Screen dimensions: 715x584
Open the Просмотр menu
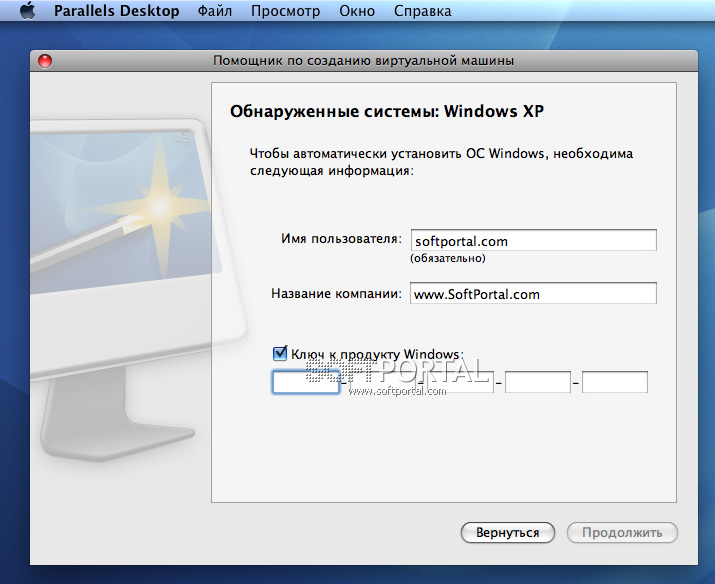pyautogui.click(x=285, y=11)
